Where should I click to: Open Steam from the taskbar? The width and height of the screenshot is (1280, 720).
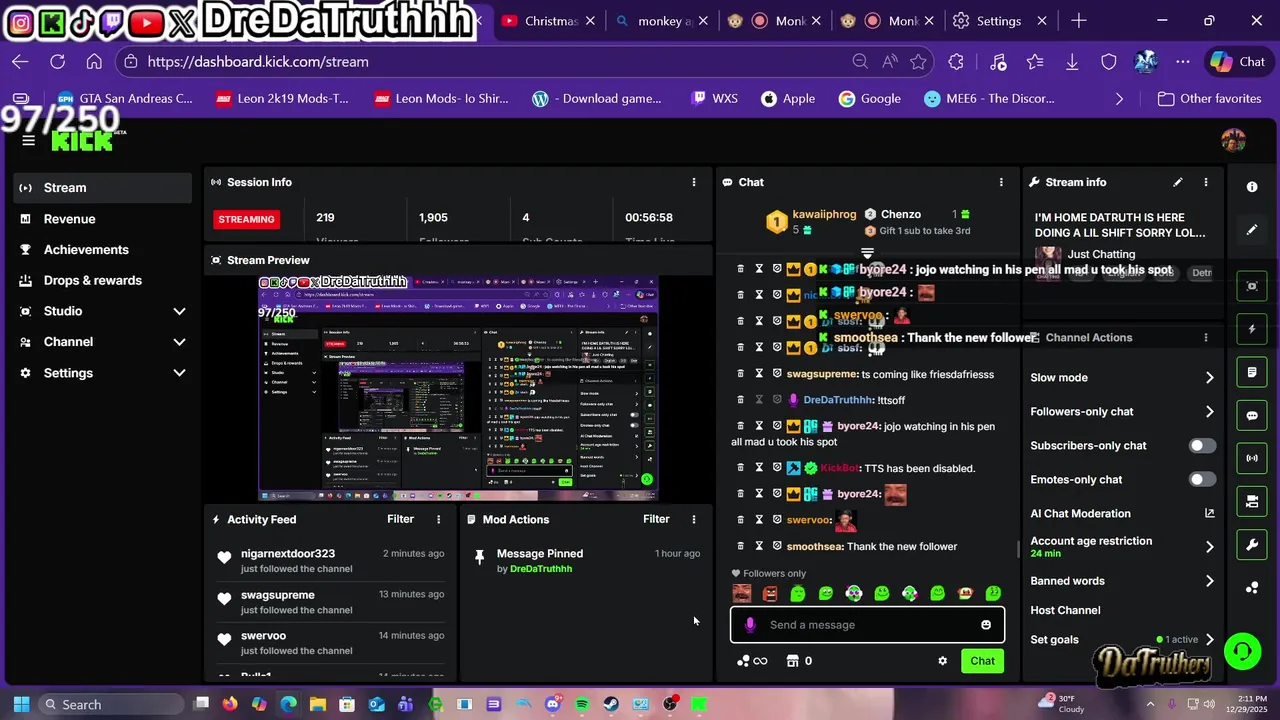[611, 704]
